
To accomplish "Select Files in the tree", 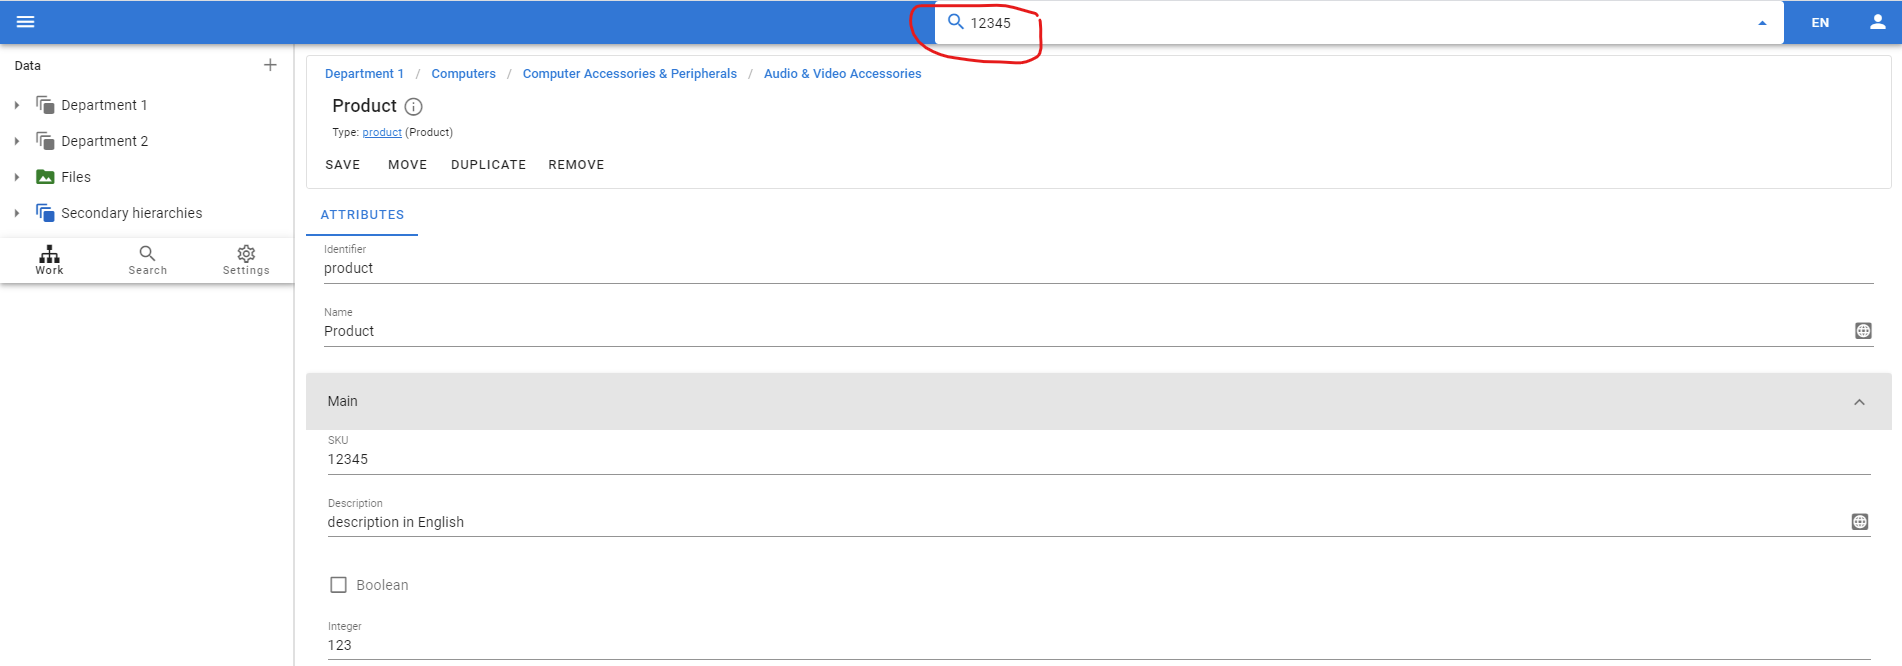I will [76, 177].
